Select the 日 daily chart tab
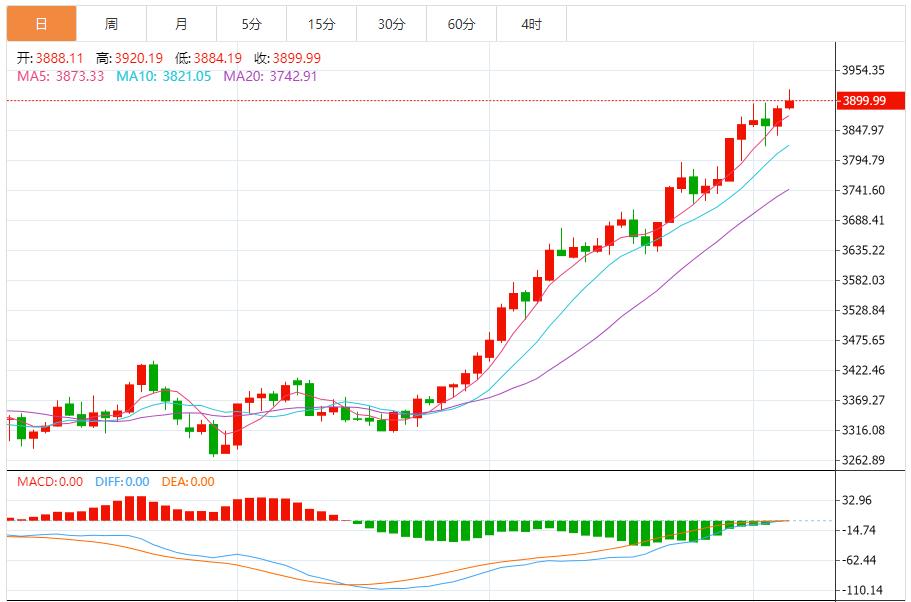 tap(41, 24)
